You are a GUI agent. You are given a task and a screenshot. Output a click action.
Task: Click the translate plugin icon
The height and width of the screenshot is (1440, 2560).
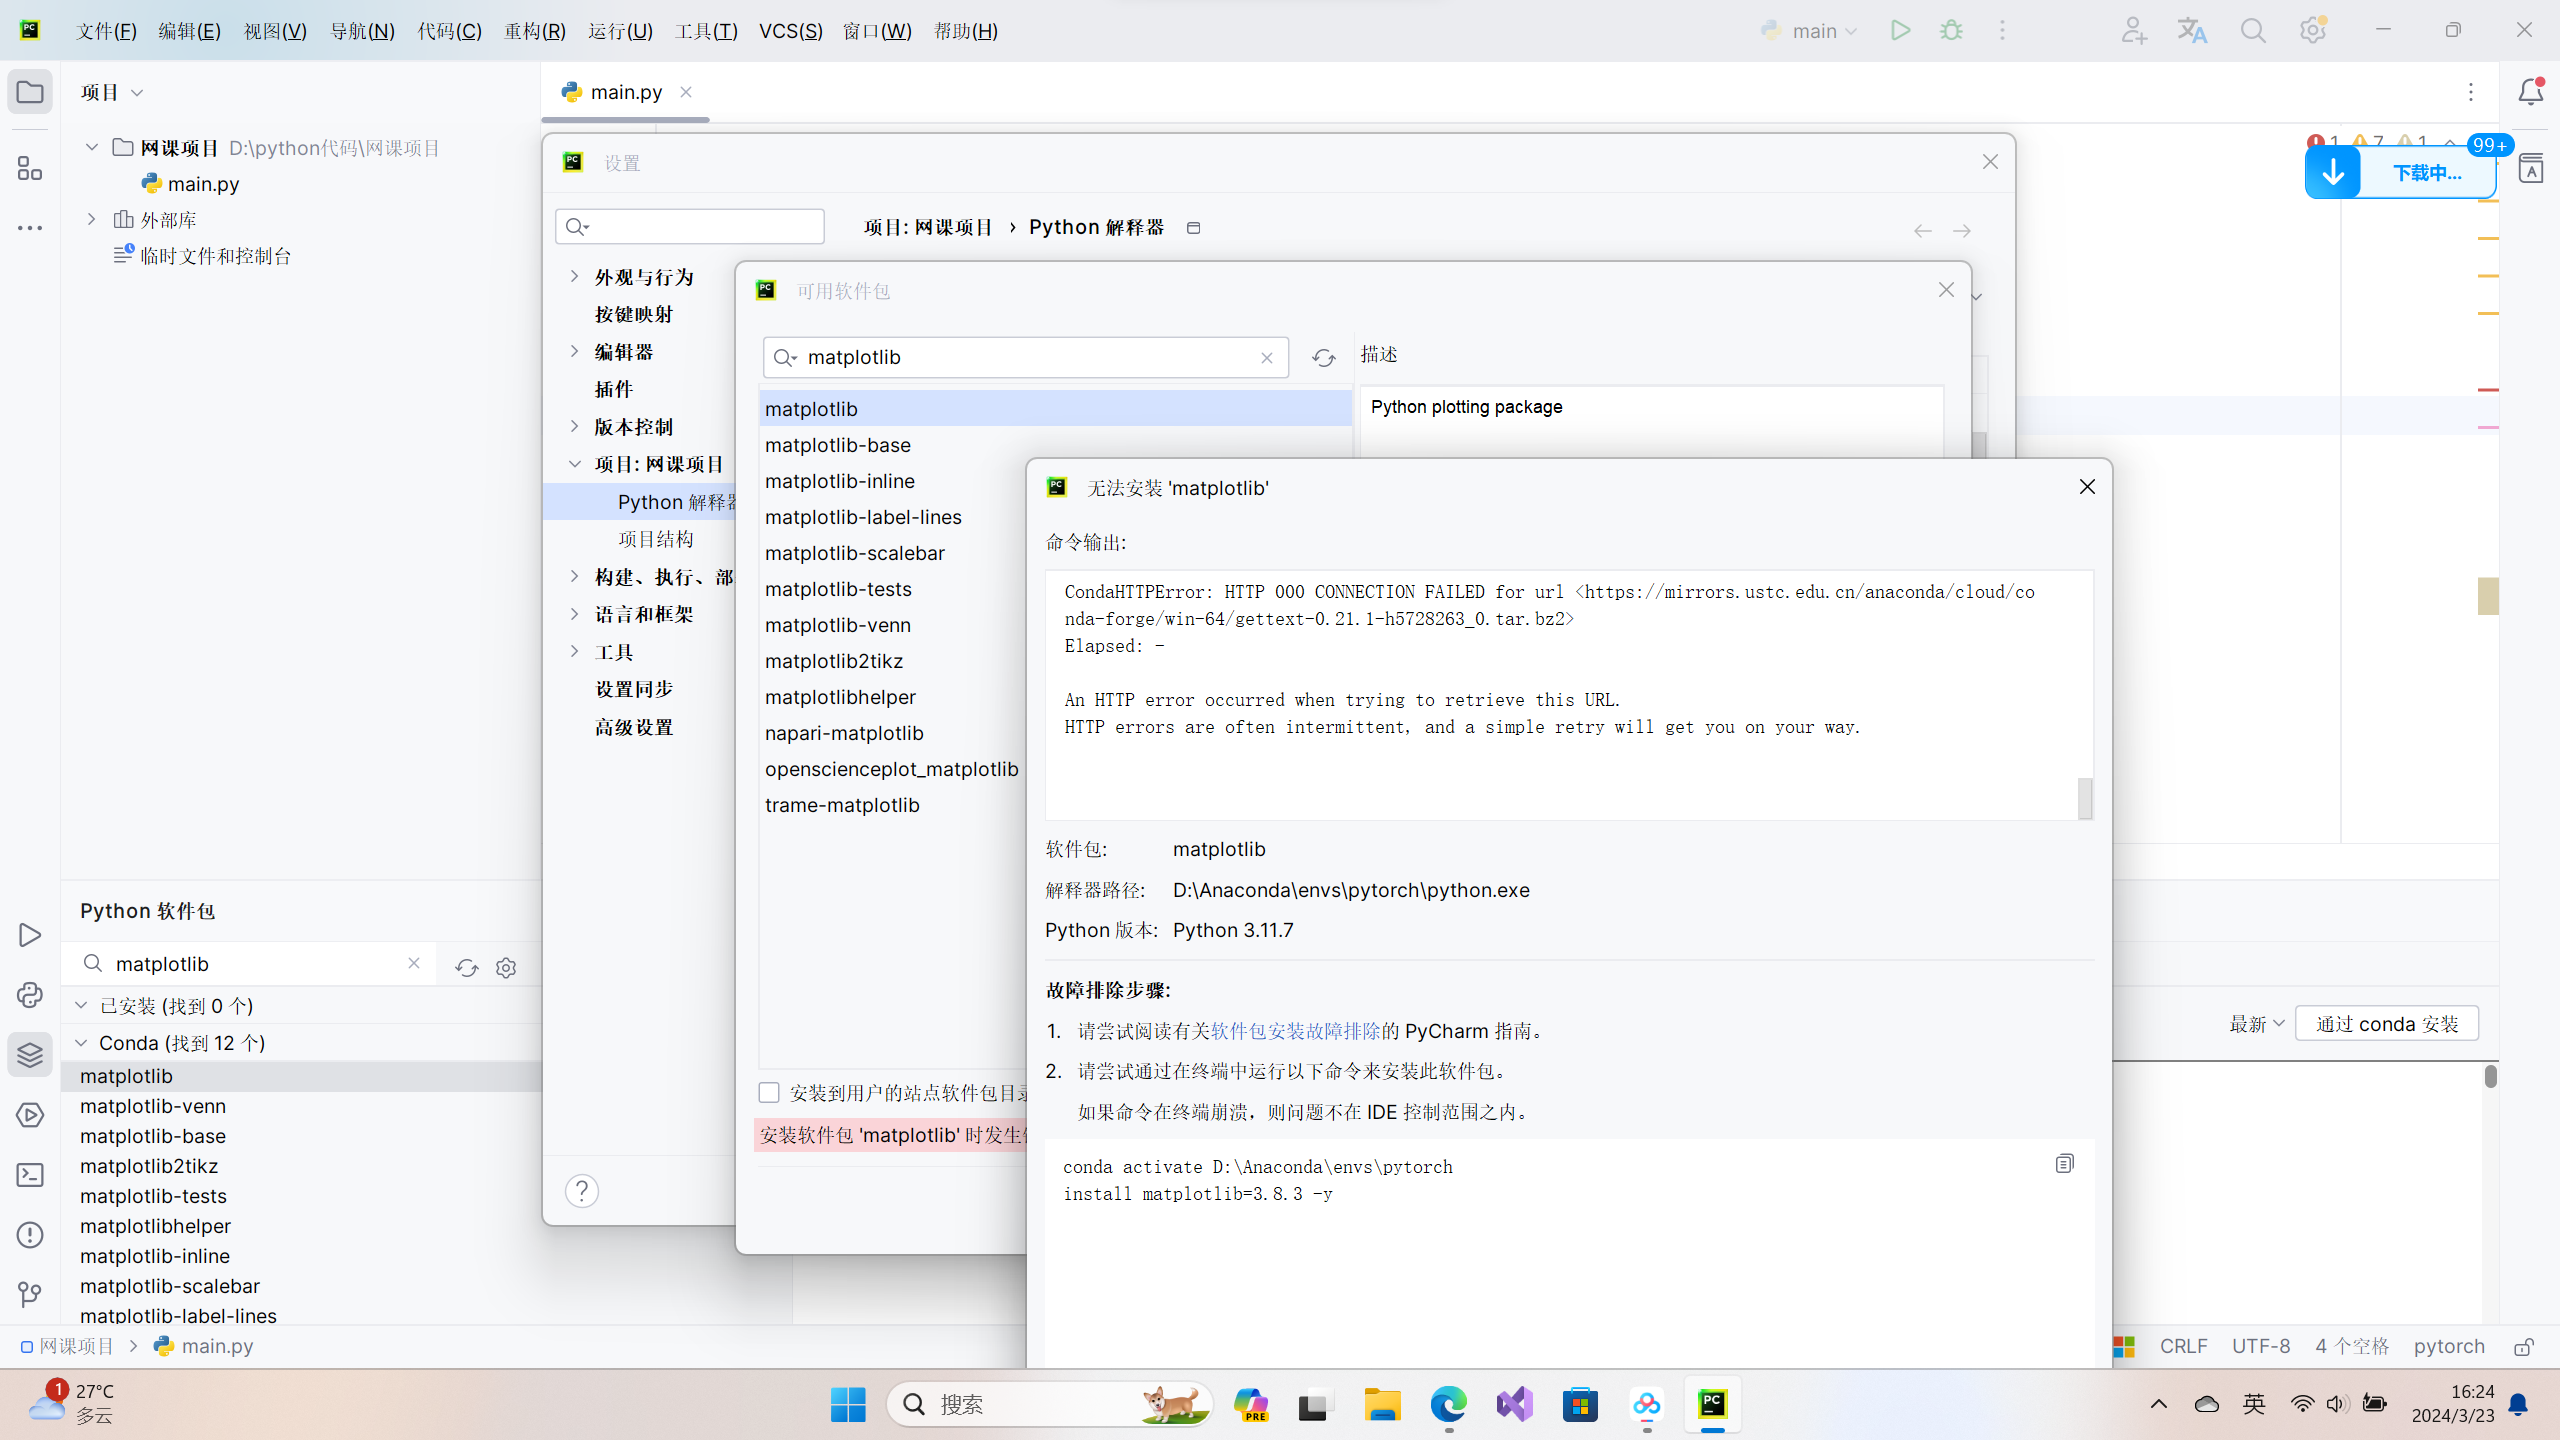click(2192, 30)
